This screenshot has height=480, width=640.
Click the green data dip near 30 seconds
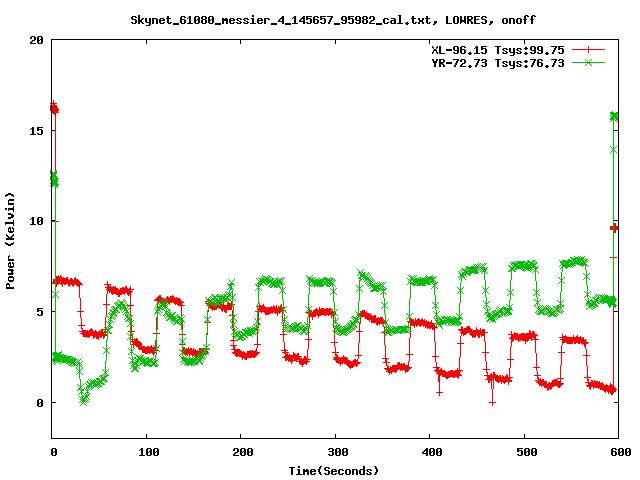(84, 399)
